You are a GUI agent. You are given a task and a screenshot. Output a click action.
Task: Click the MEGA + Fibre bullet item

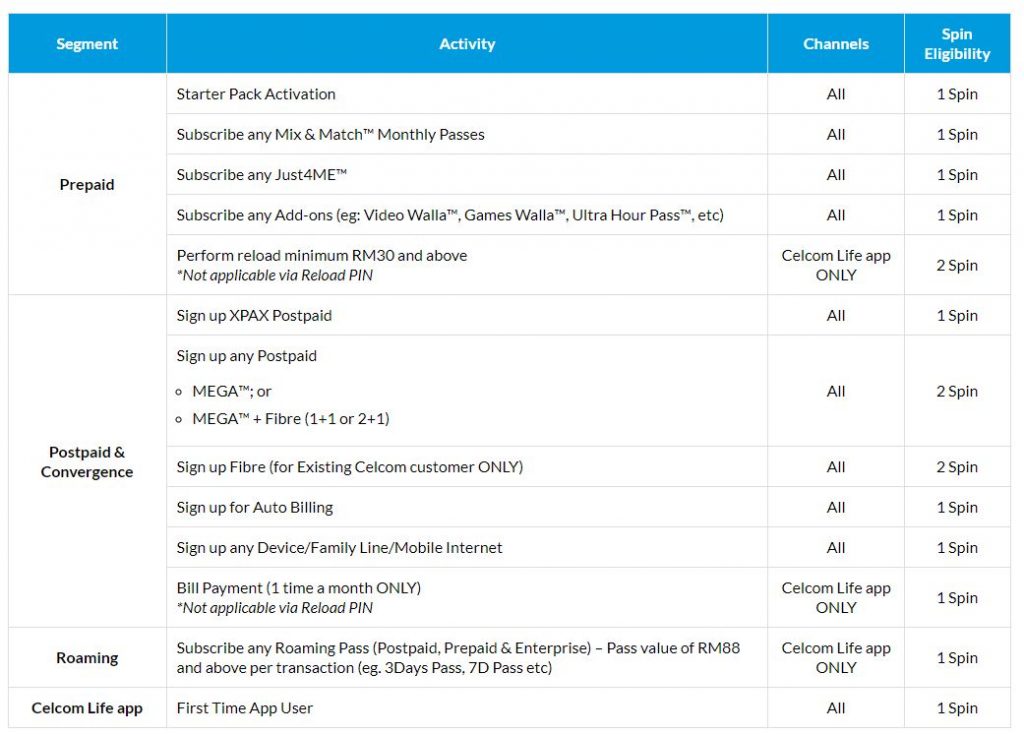pyautogui.click(x=291, y=419)
